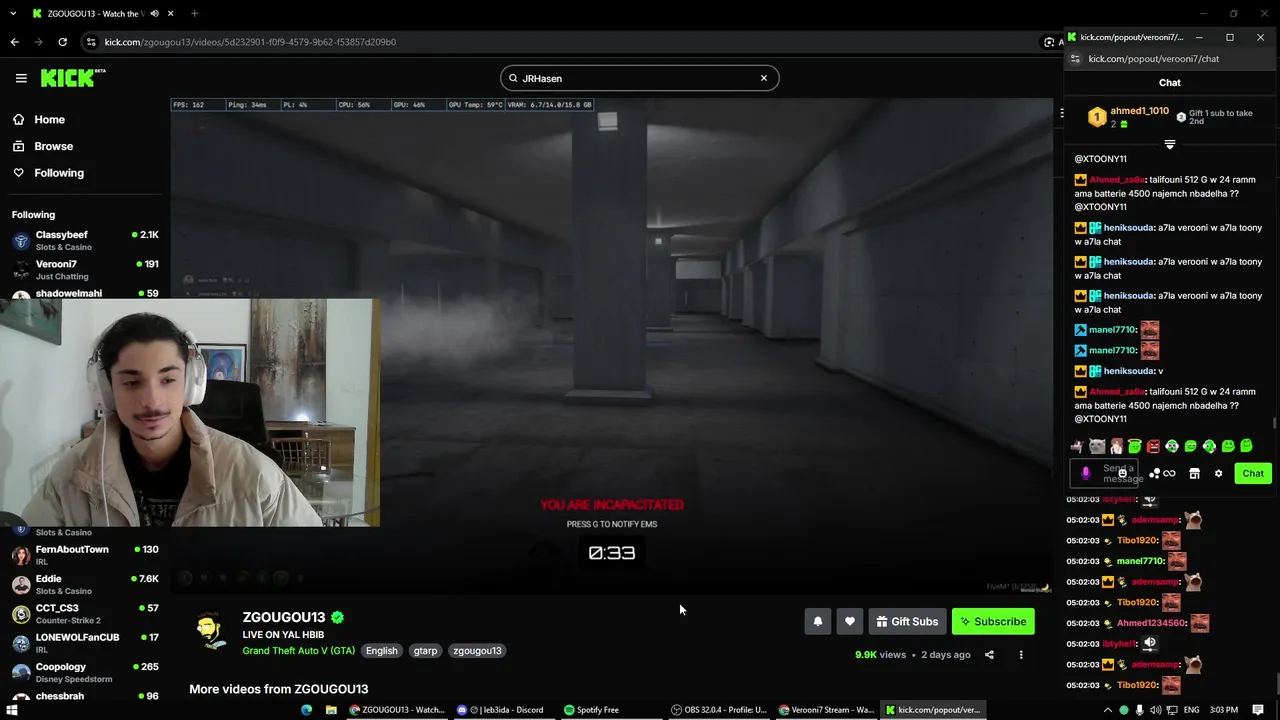Click the ZGOUGOU13 channel avatar
This screenshot has width=1280, height=720.
pyautogui.click(x=210, y=632)
